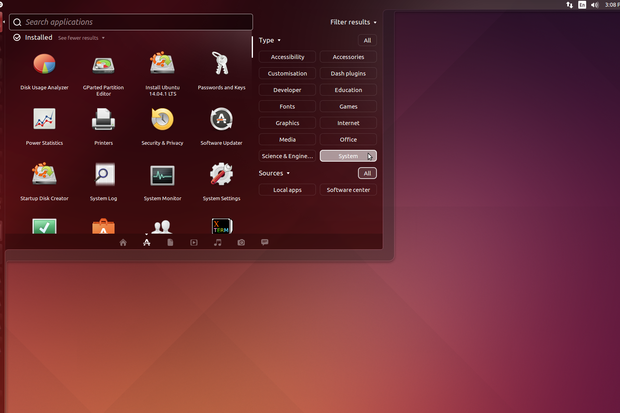Toggle the Science & Engineering filter
Viewport: 620px width, 413px height.
click(x=287, y=156)
